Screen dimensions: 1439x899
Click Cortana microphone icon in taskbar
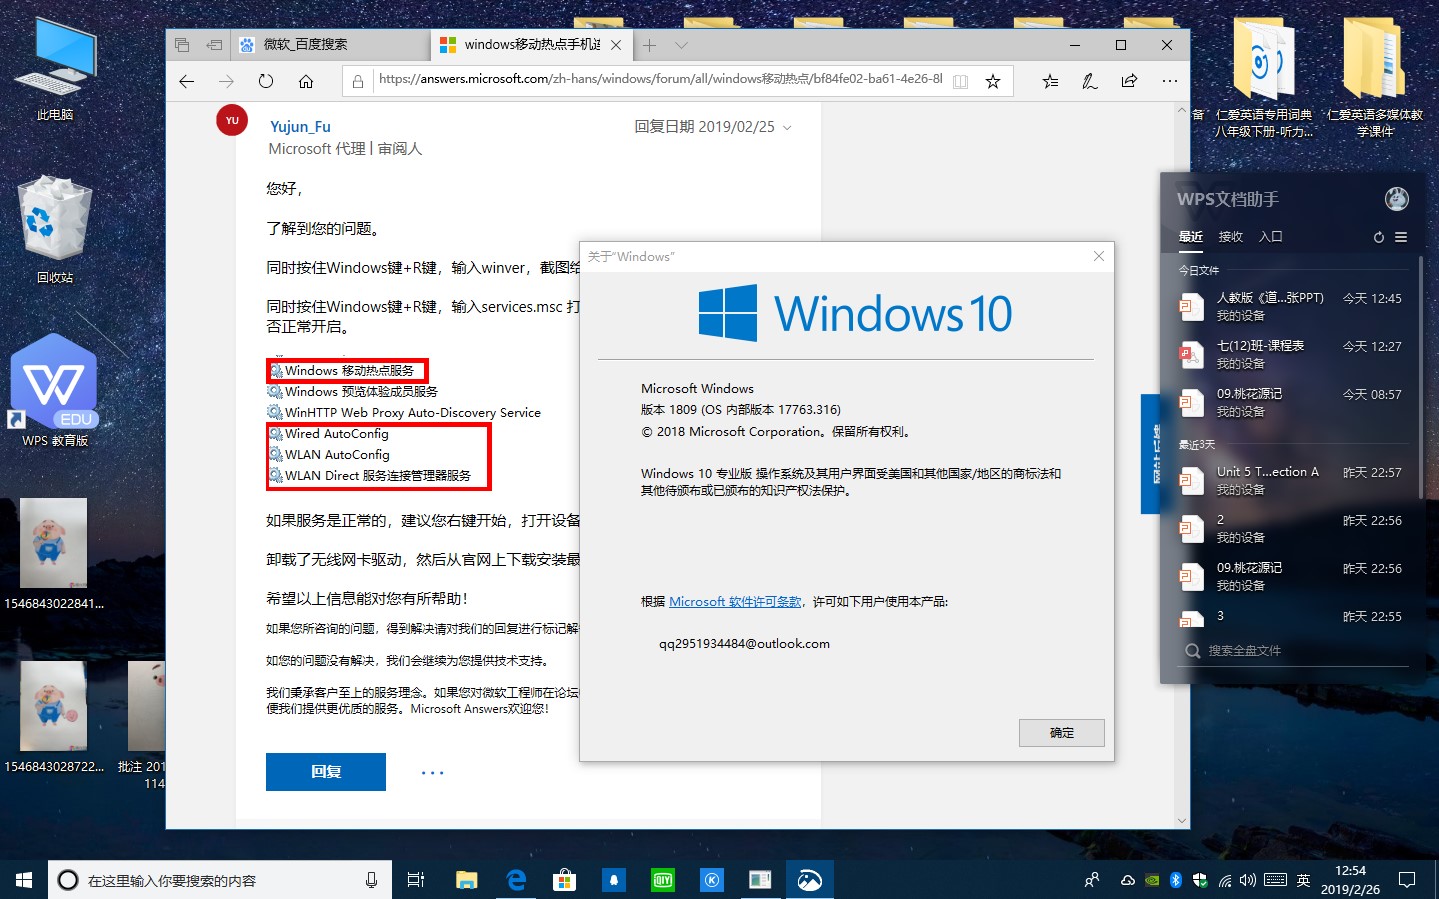(371, 880)
